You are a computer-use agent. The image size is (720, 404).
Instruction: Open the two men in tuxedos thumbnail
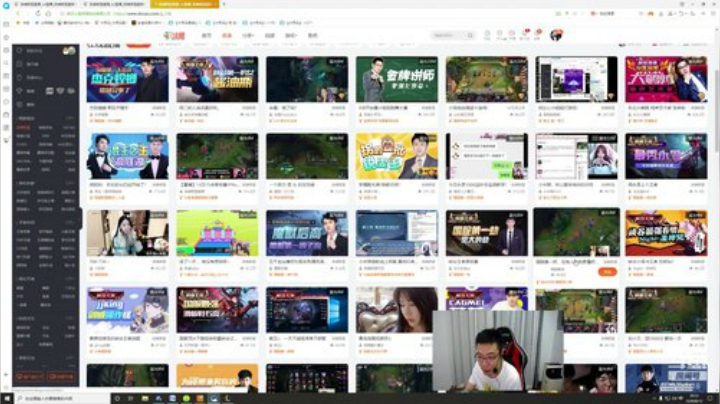pyautogui.click(x=128, y=156)
